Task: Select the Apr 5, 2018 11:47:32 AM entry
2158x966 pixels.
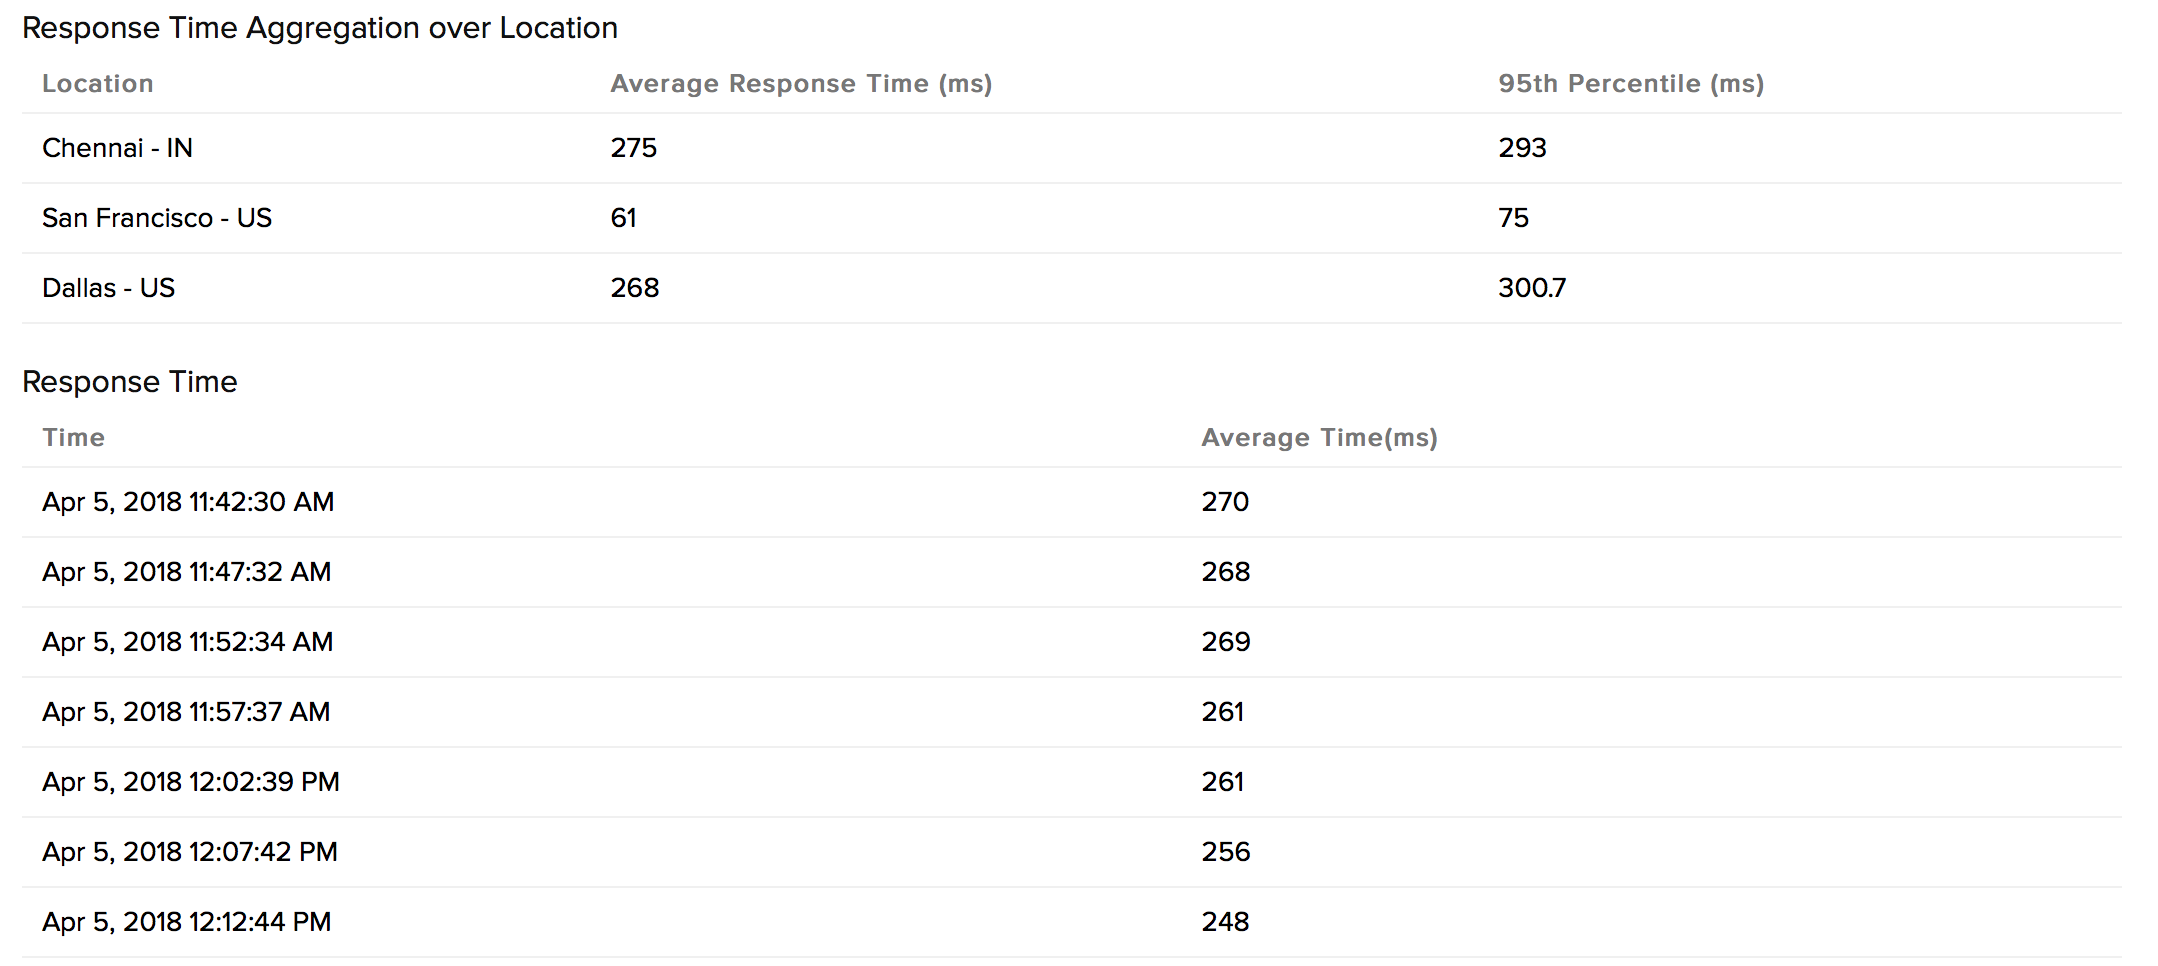Action: pyautogui.click(x=187, y=572)
